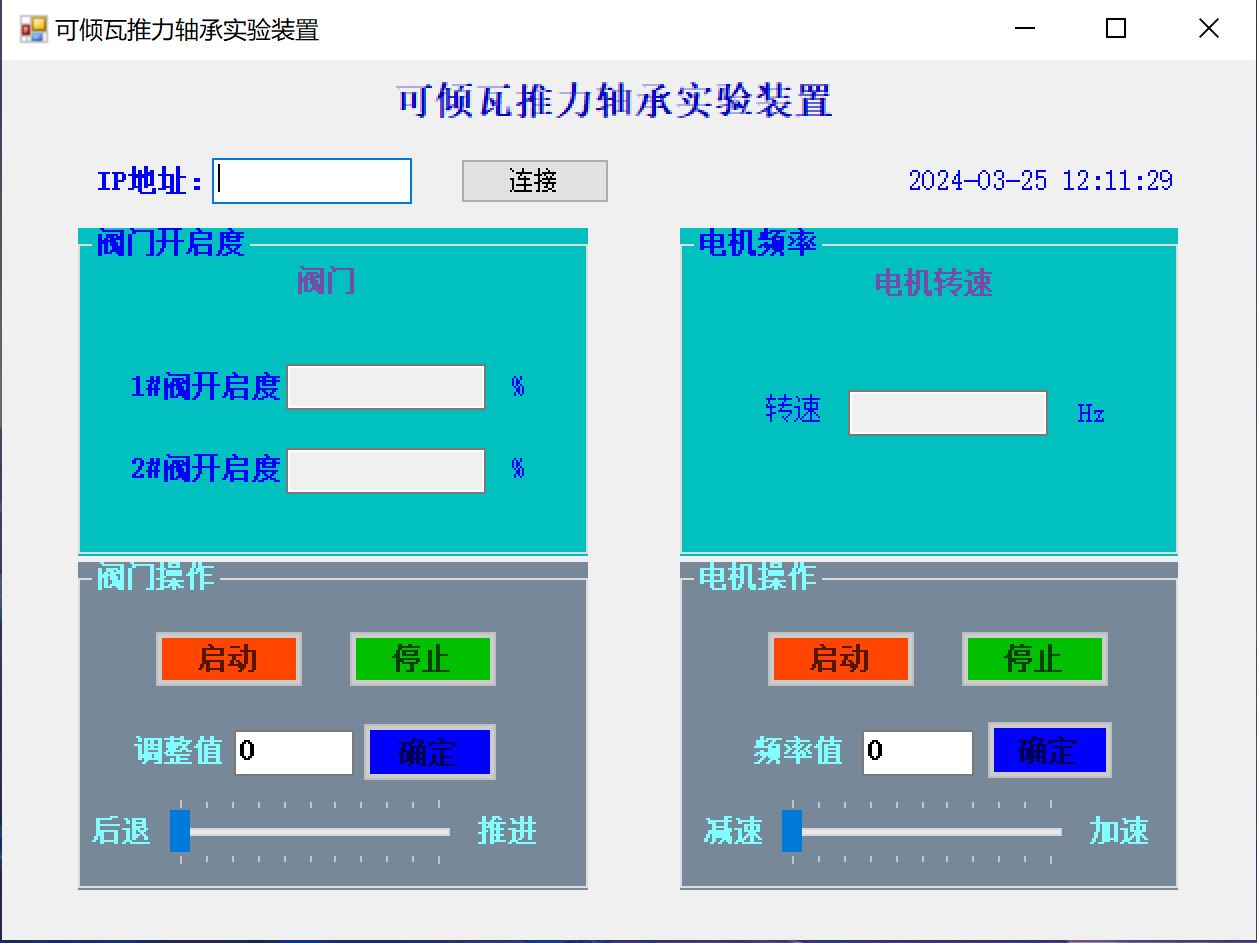Viewport: 1257px width, 943px height.
Task: Click the 调整值 value input box
Action: 293,752
